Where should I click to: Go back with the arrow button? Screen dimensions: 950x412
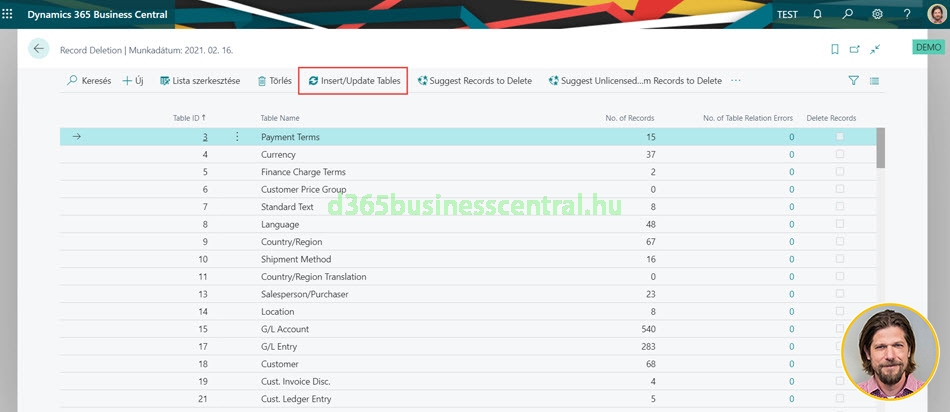coord(39,49)
